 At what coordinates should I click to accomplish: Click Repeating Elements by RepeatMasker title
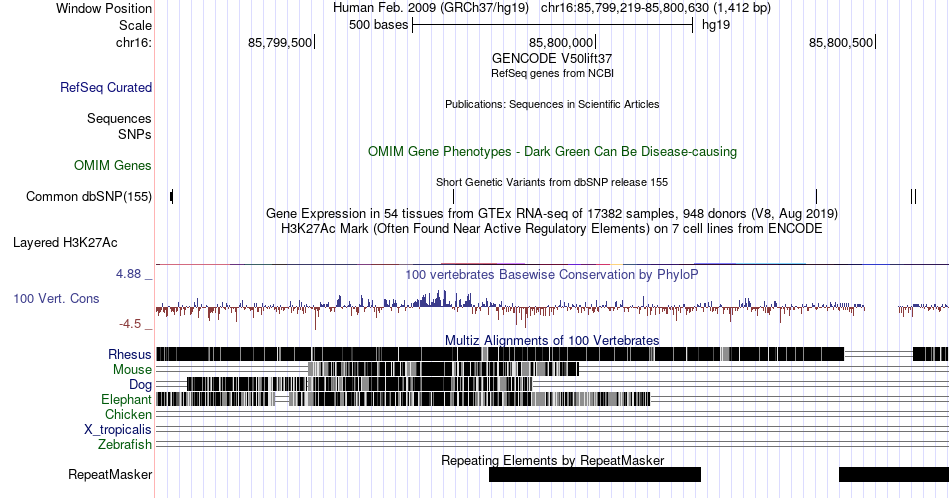(x=552, y=460)
